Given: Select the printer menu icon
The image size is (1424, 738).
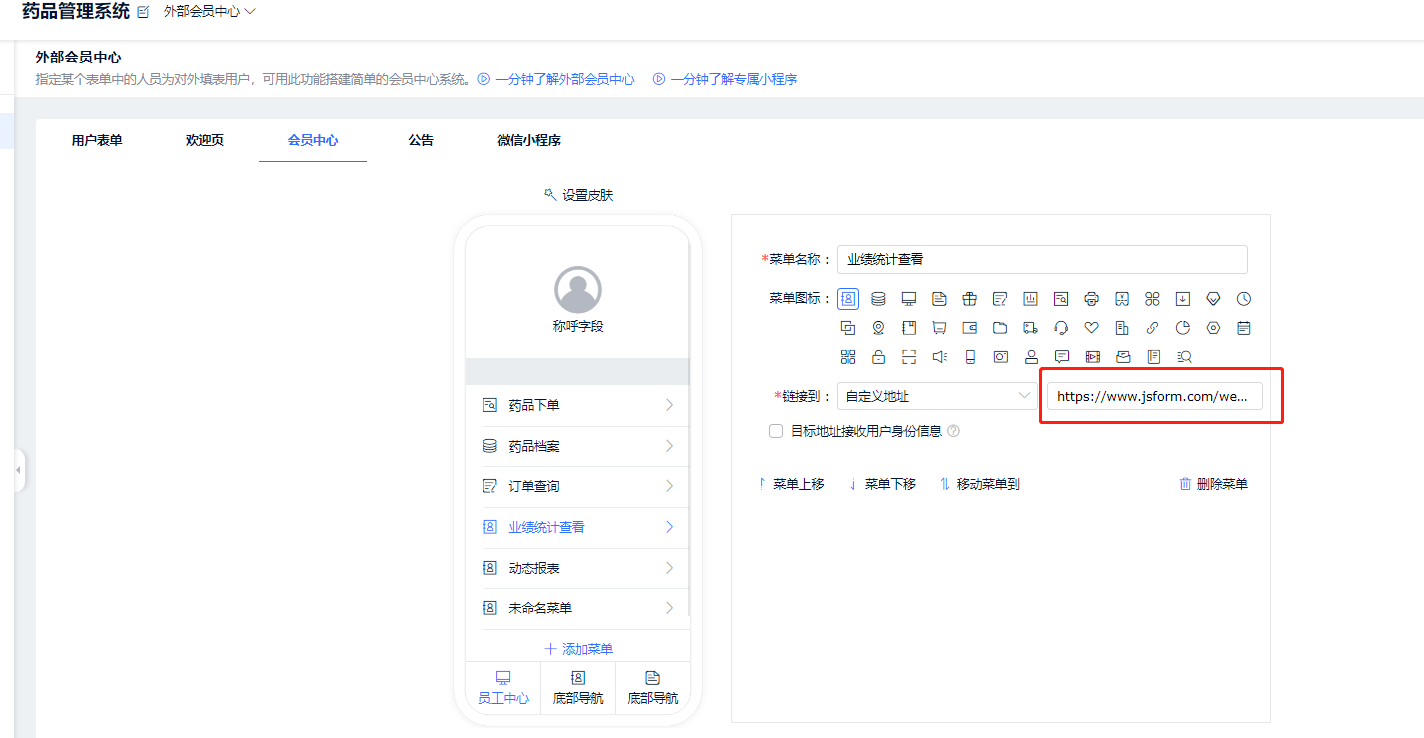Looking at the screenshot, I should [1091, 299].
